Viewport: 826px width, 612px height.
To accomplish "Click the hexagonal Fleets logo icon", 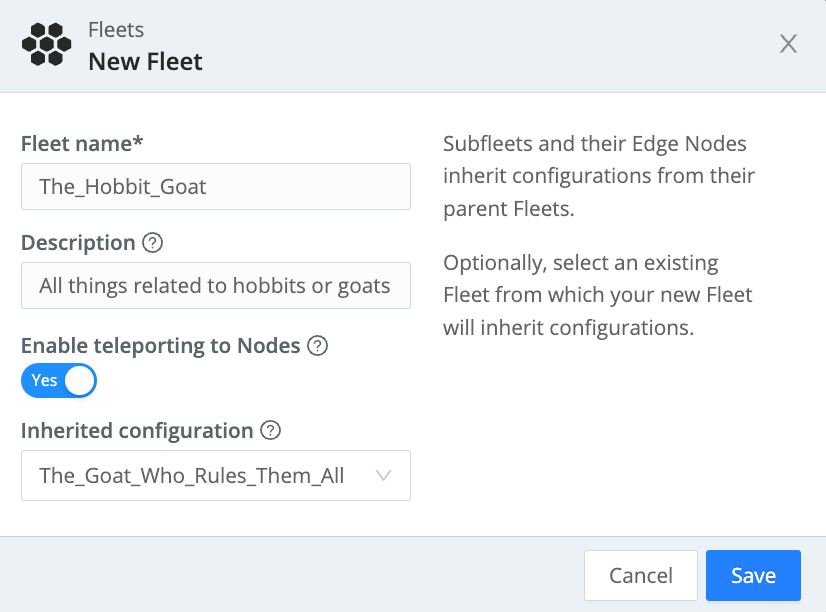I will point(48,45).
